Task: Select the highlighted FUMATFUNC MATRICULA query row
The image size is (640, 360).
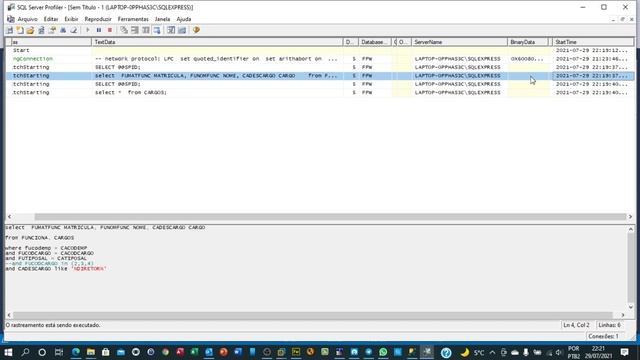Action: [320, 76]
